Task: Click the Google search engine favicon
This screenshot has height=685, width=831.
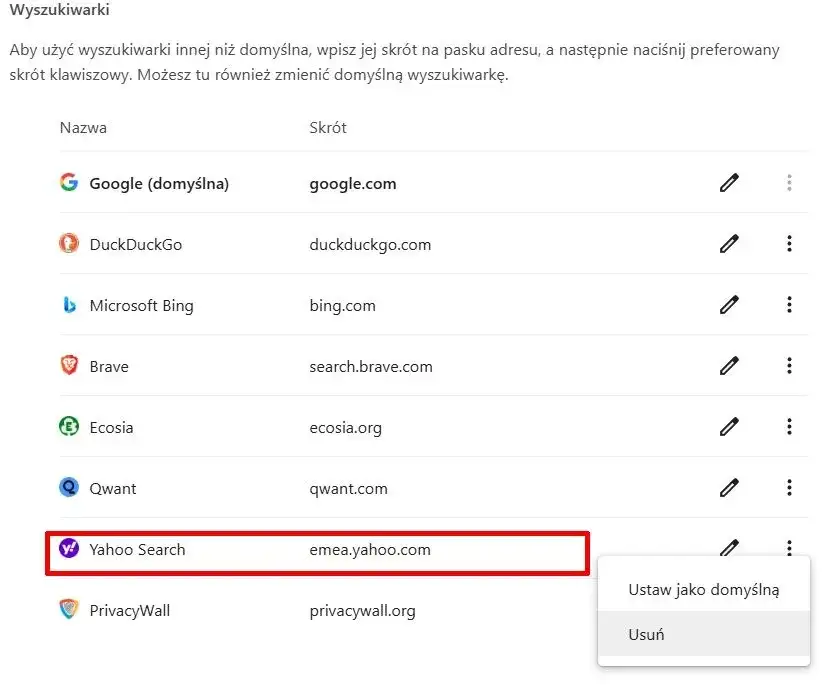Action: pyautogui.click(x=68, y=182)
